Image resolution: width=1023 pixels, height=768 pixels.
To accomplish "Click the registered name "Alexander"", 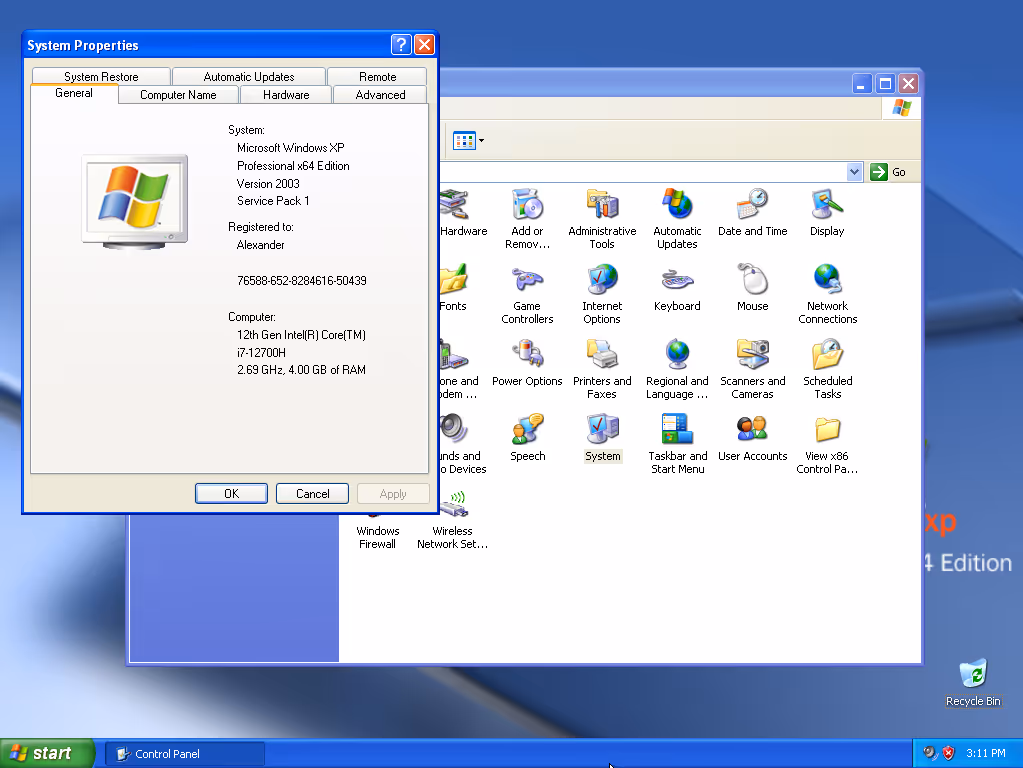I will tap(260, 245).
